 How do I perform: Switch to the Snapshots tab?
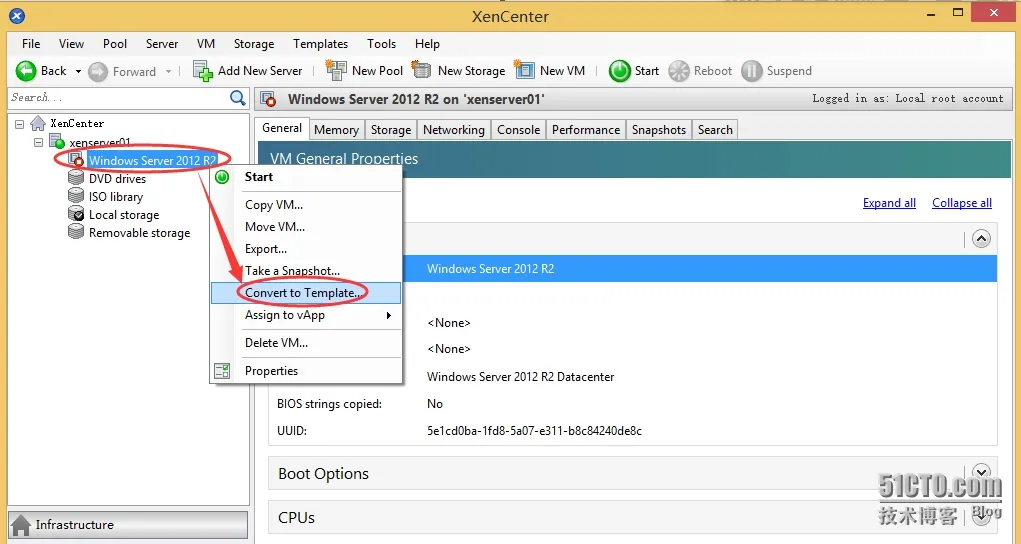pyautogui.click(x=659, y=130)
